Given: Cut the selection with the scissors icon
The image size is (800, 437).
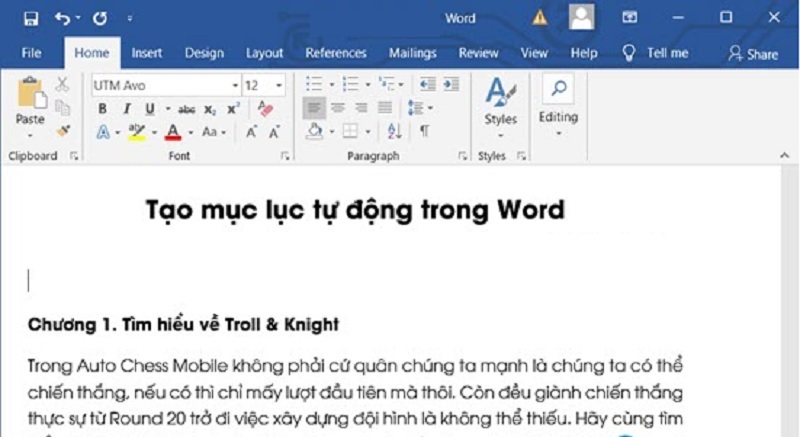Looking at the screenshot, I should click(x=62, y=85).
